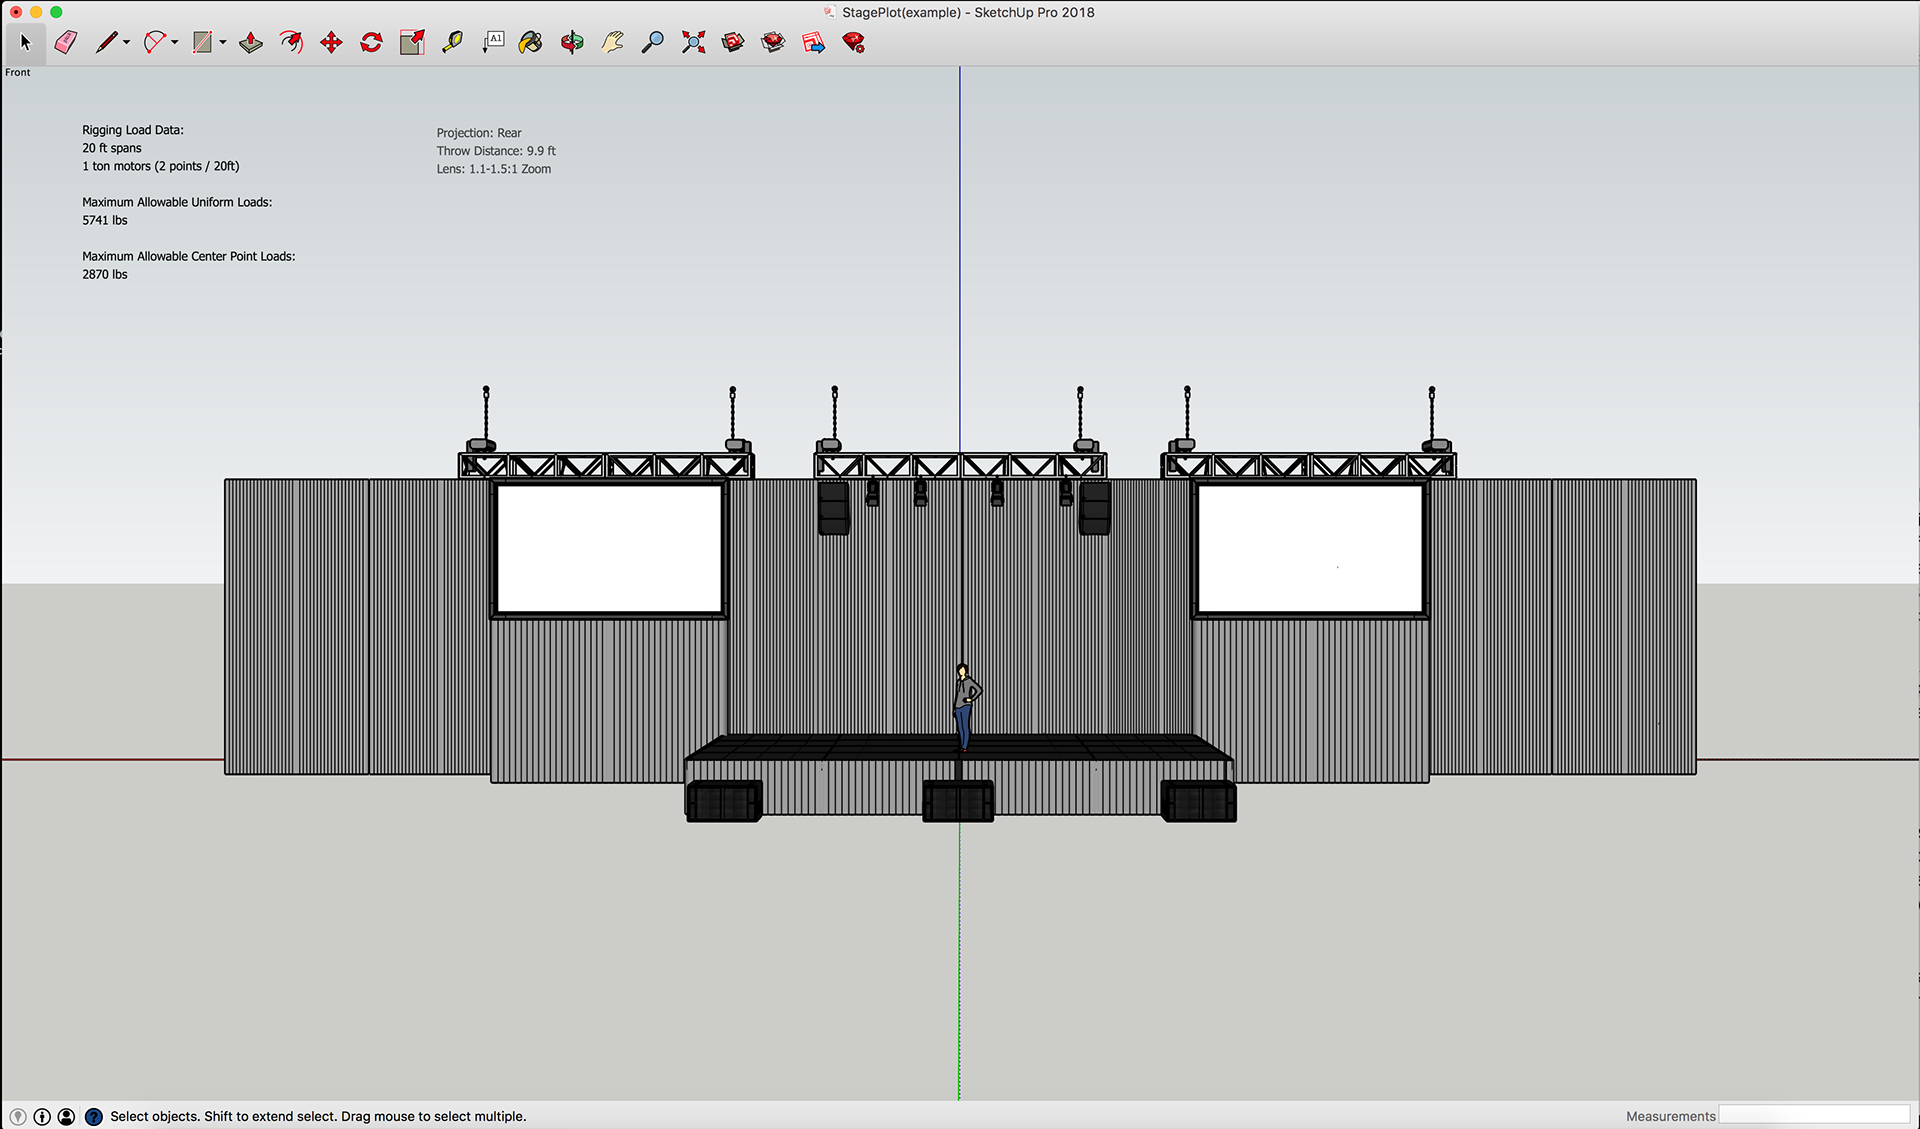Click the Select arrow tool
Viewport: 1920px width, 1129px height.
coord(25,42)
